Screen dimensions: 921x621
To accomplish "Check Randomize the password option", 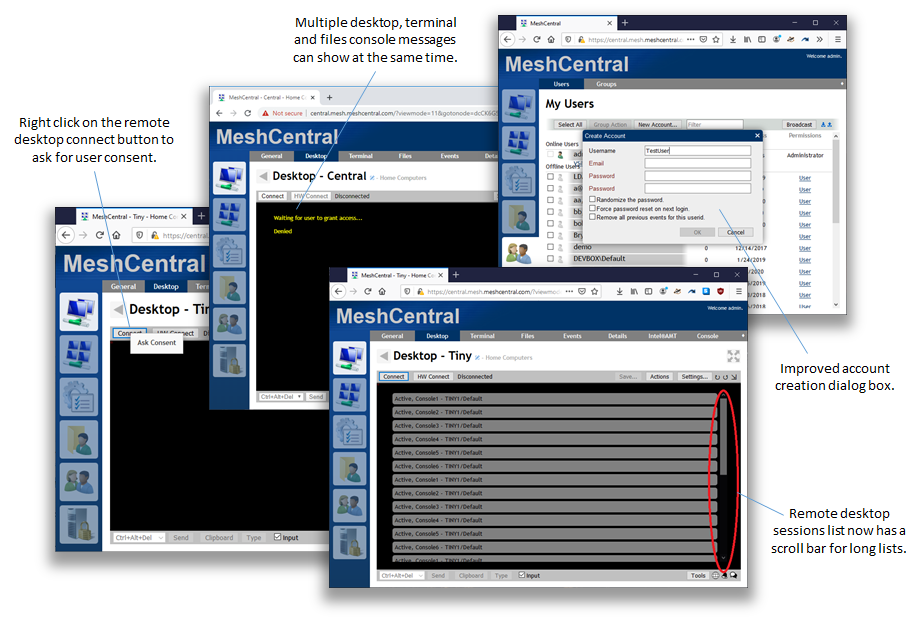I will click(592, 199).
